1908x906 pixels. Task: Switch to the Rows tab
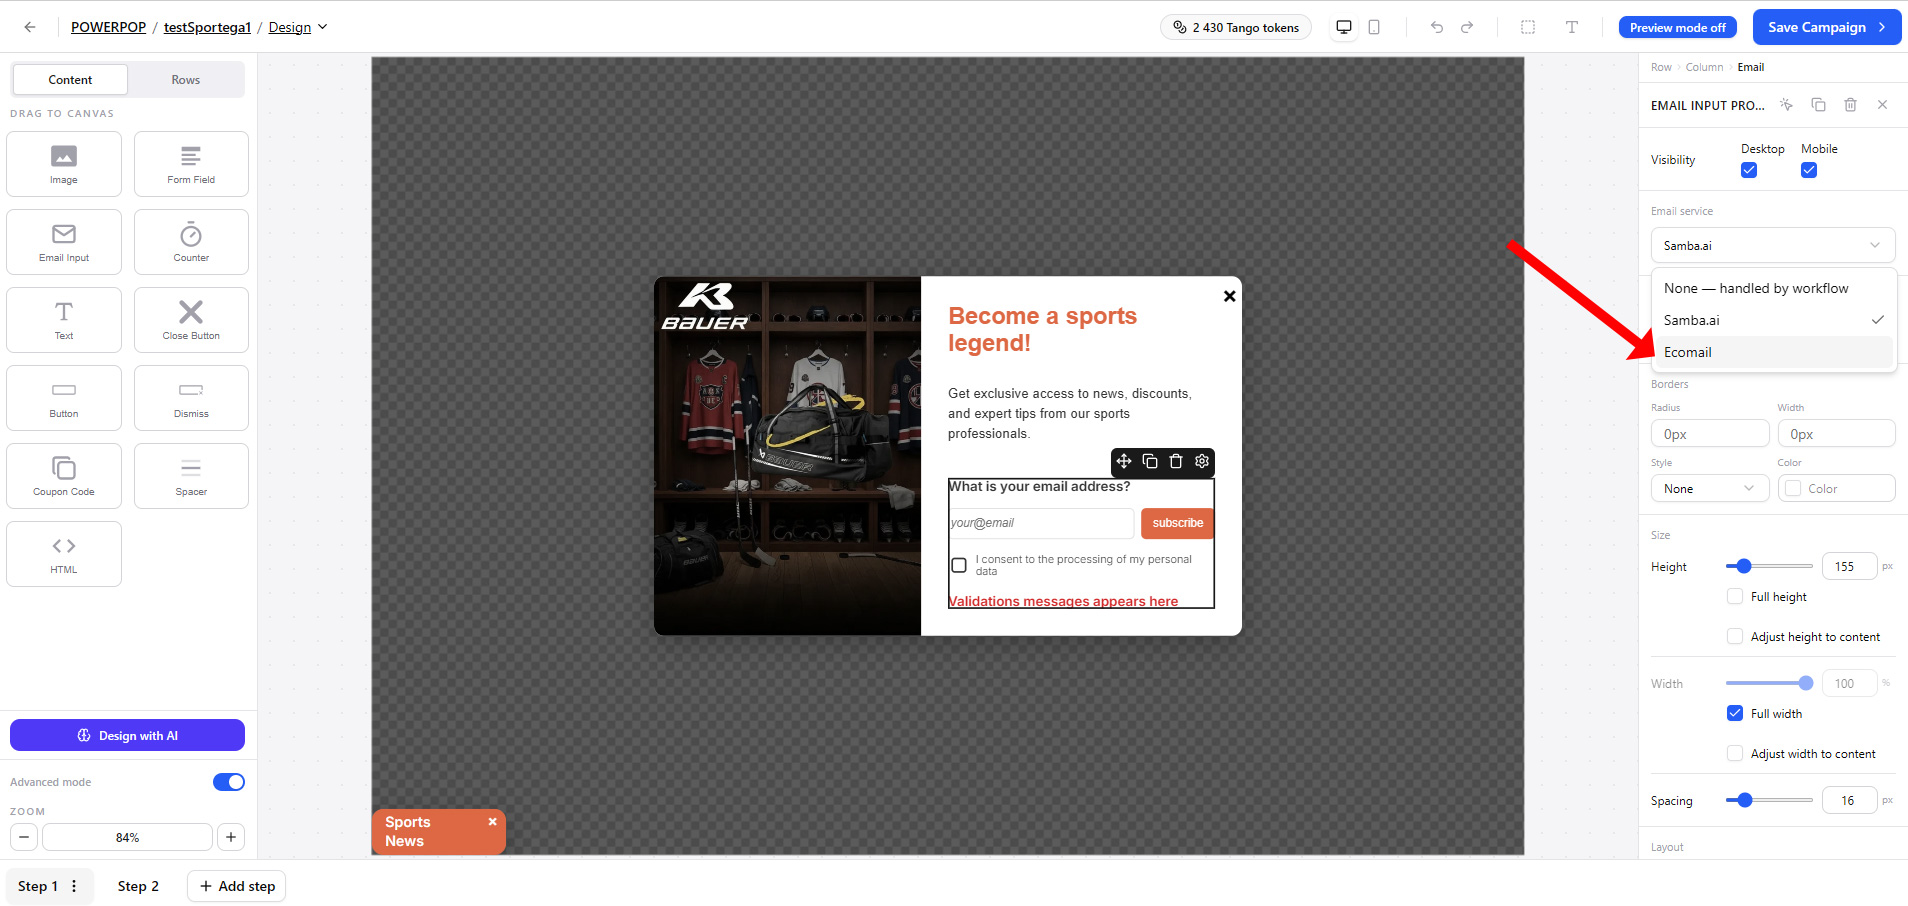click(x=186, y=80)
